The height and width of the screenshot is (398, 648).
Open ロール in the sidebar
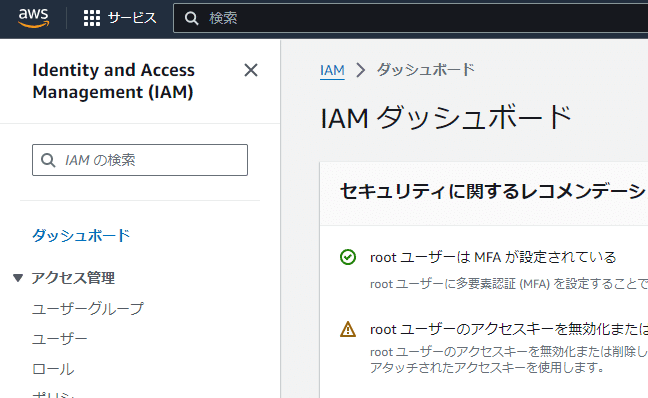click(53, 369)
